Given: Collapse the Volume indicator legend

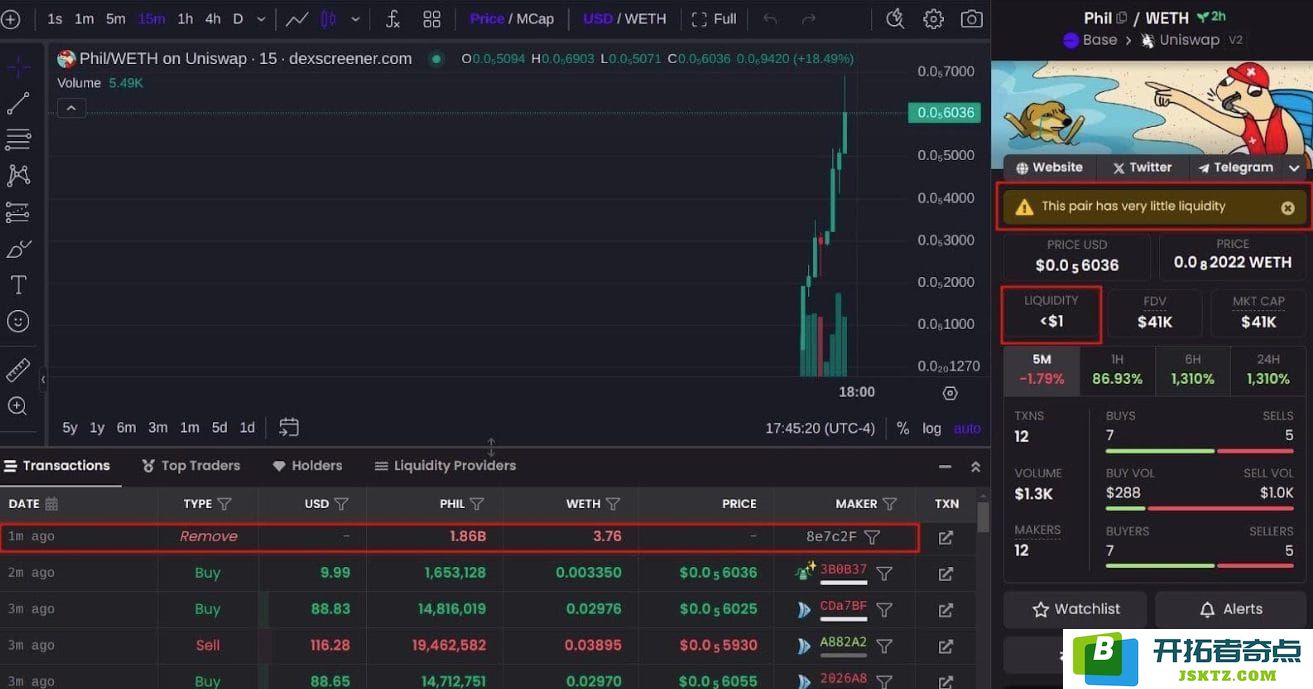Looking at the screenshot, I should click(71, 108).
